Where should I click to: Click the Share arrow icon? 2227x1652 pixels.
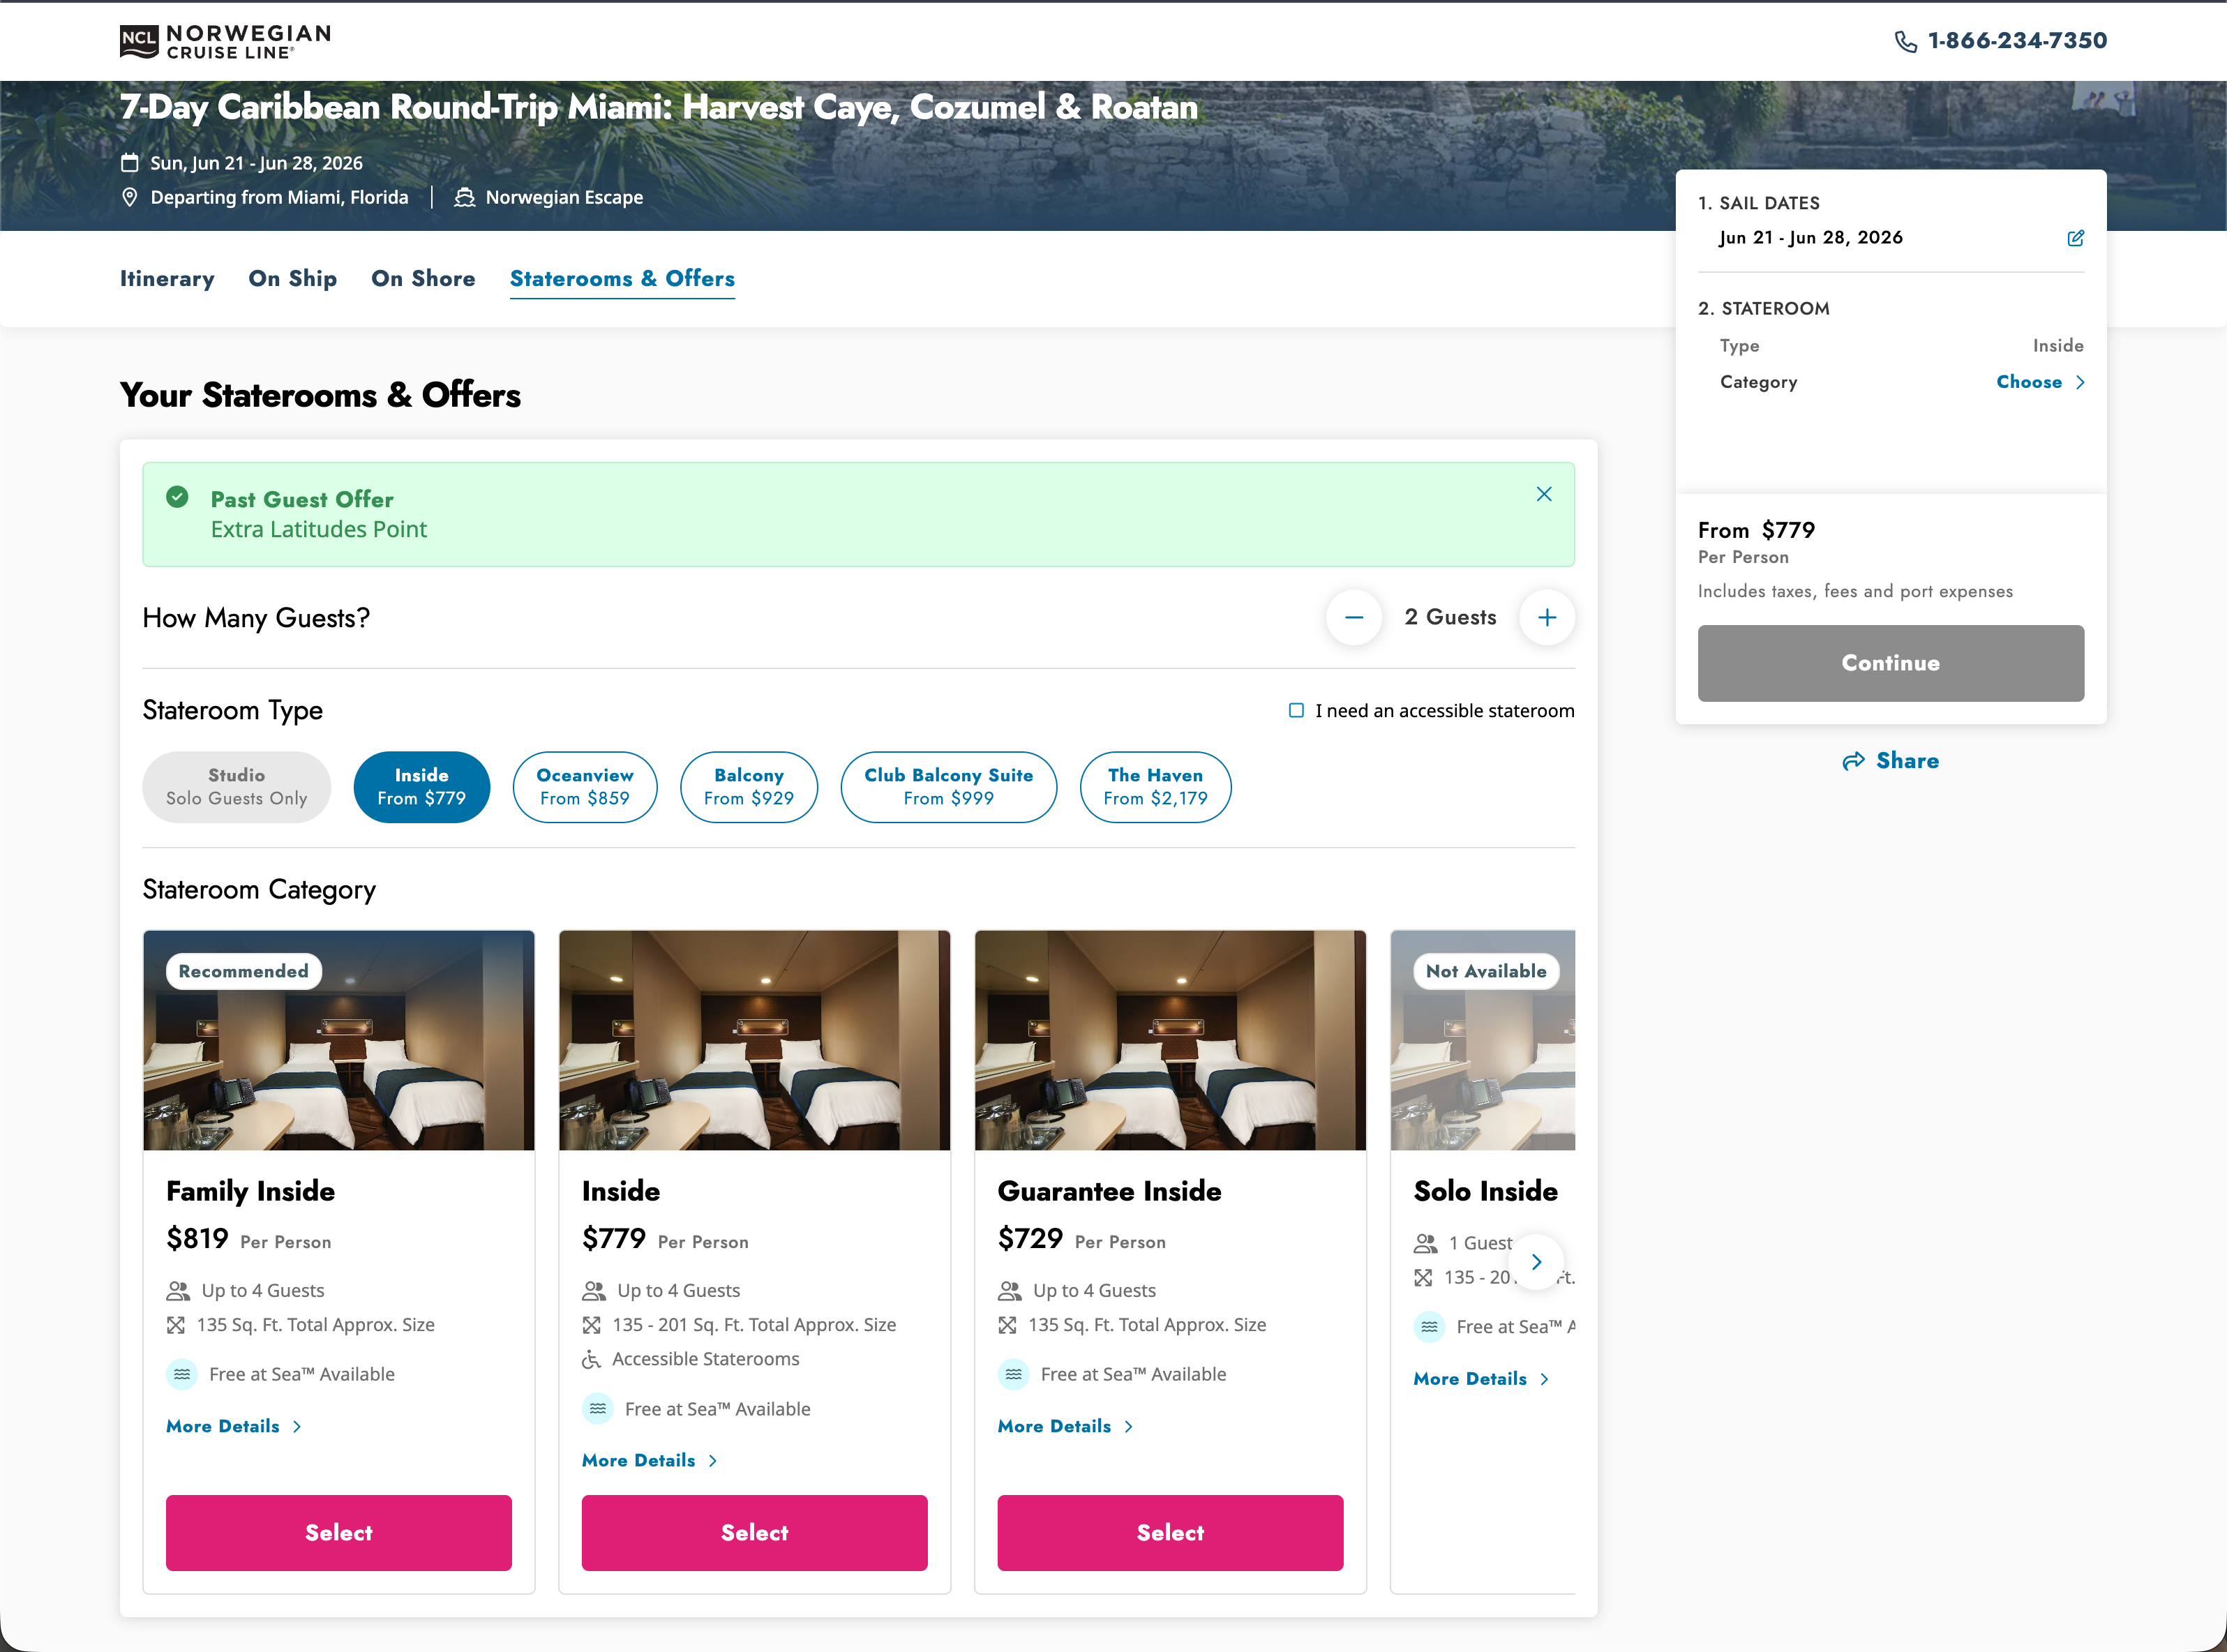[x=1853, y=761]
